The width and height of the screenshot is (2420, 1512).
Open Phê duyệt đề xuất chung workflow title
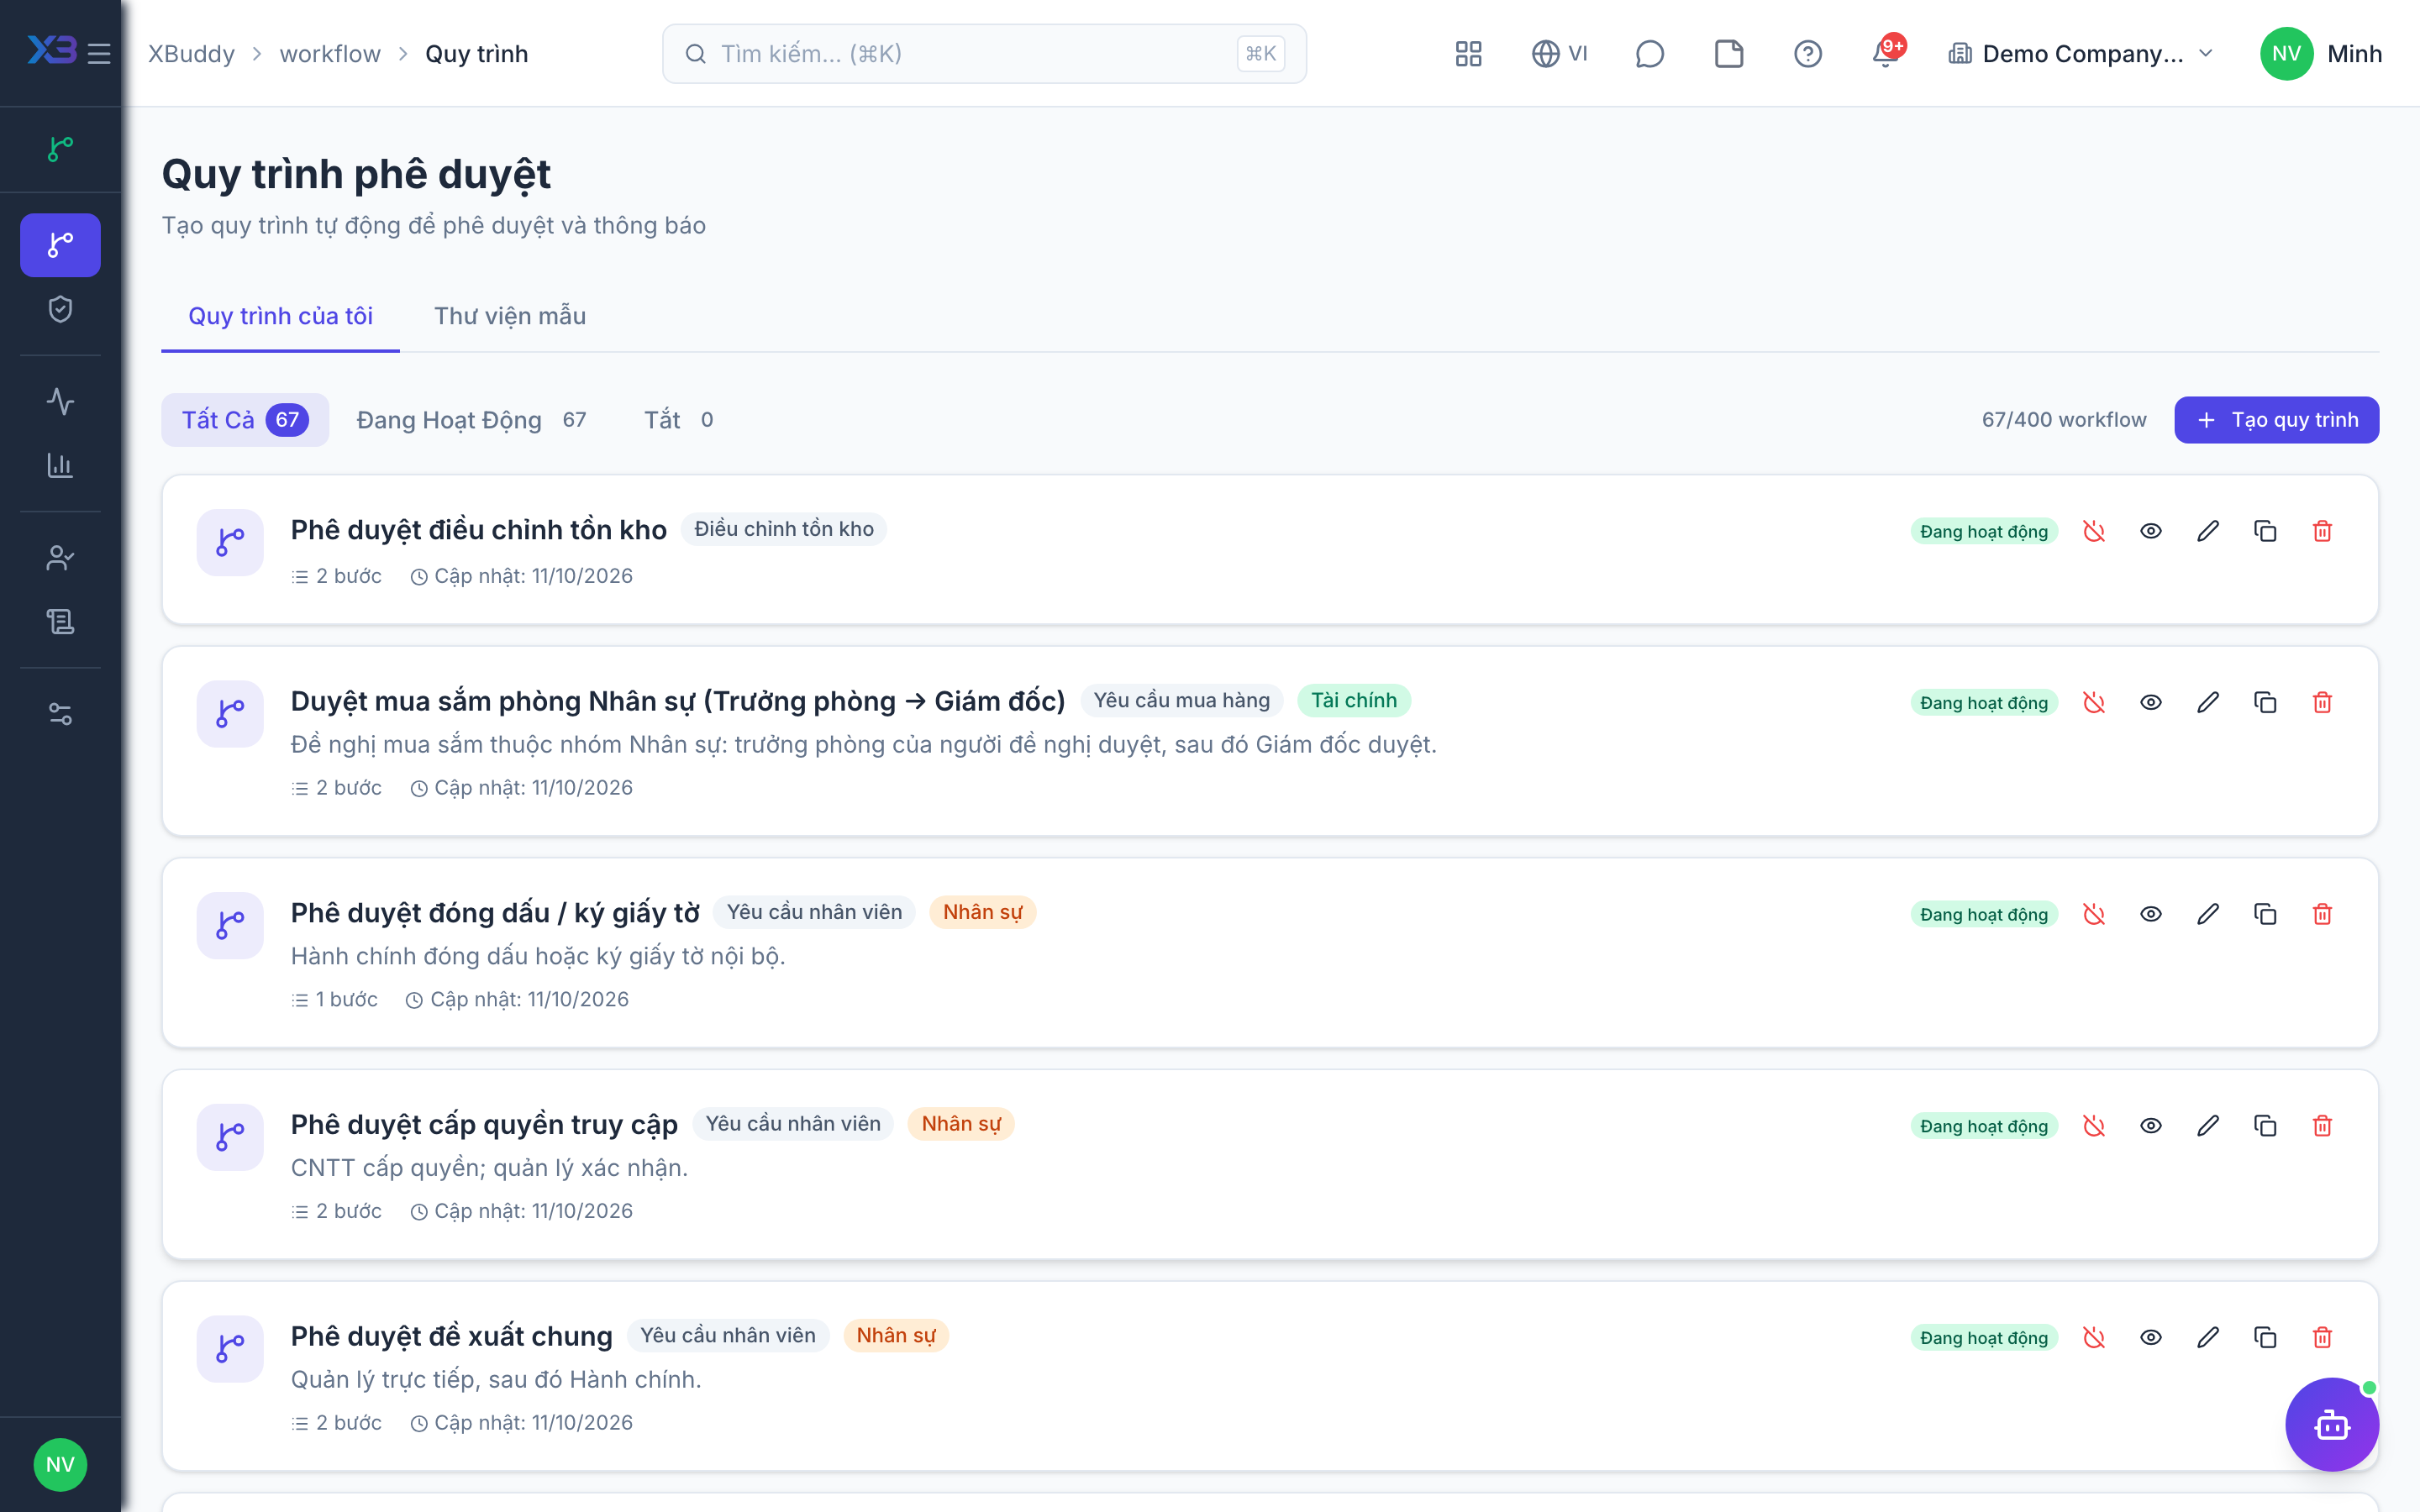point(451,1336)
